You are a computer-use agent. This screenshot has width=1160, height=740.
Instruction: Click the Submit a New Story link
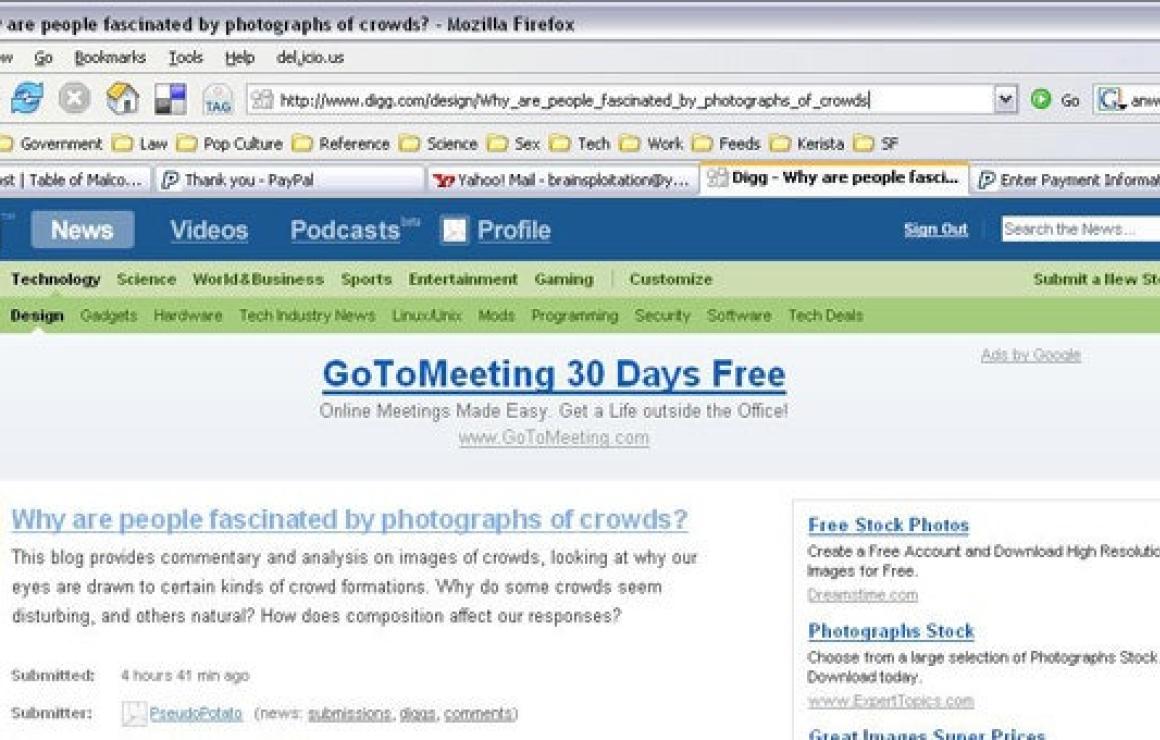[x=1096, y=279]
